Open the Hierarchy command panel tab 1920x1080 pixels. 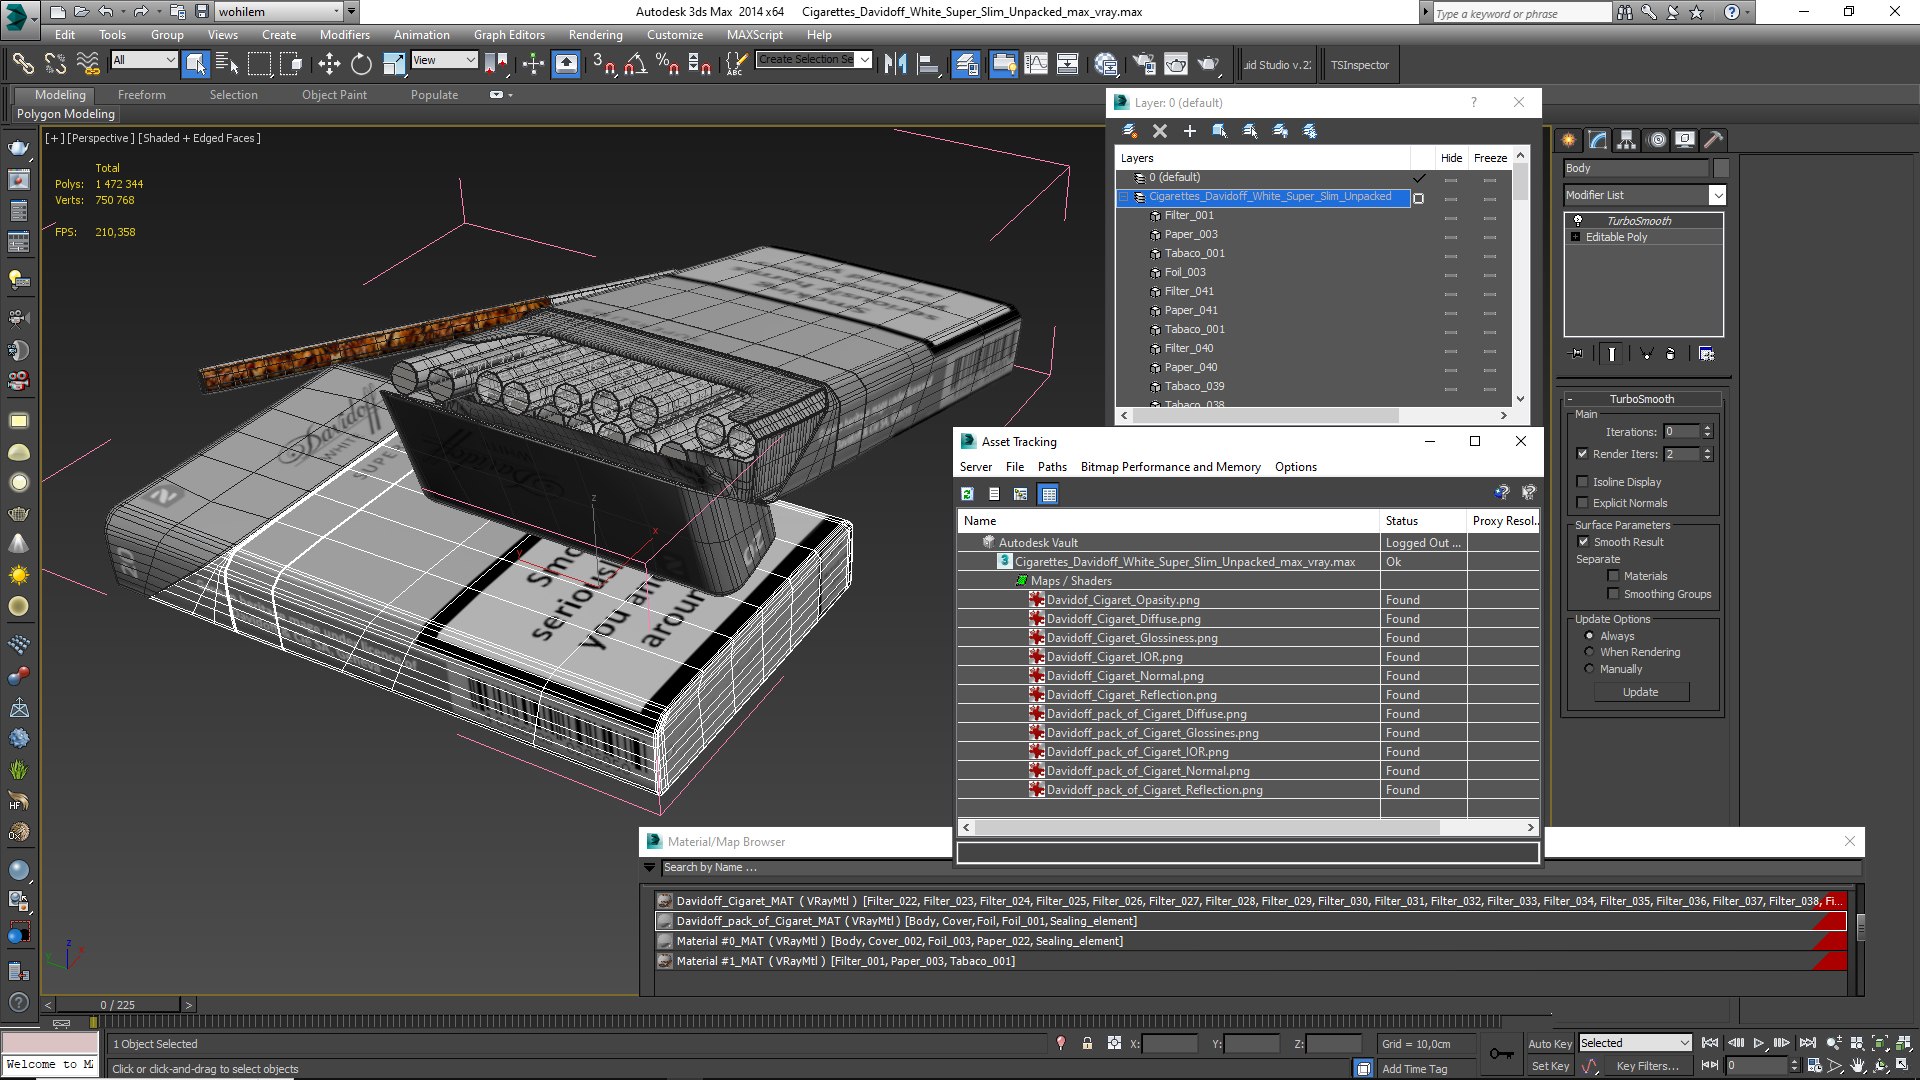point(1627,140)
